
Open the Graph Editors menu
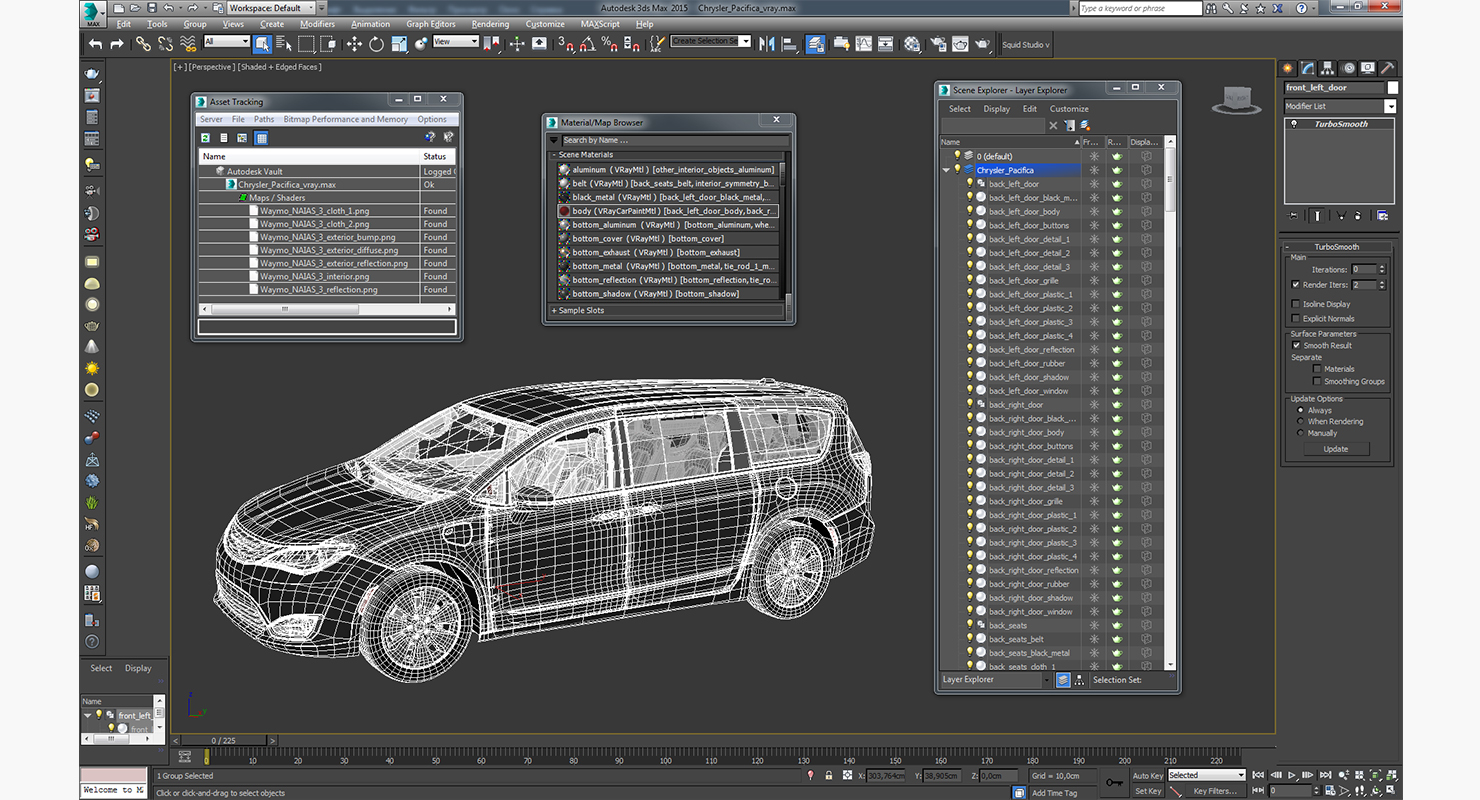(431, 24)
